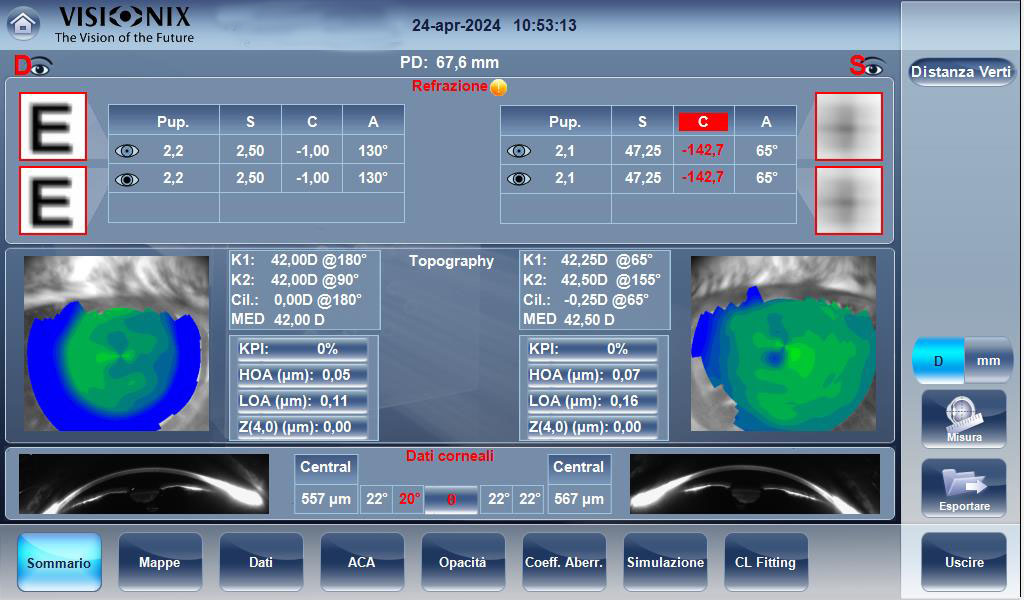
Task: Toggle second left-eye refraction row eye icon
Action: click(x=519, y=179)
